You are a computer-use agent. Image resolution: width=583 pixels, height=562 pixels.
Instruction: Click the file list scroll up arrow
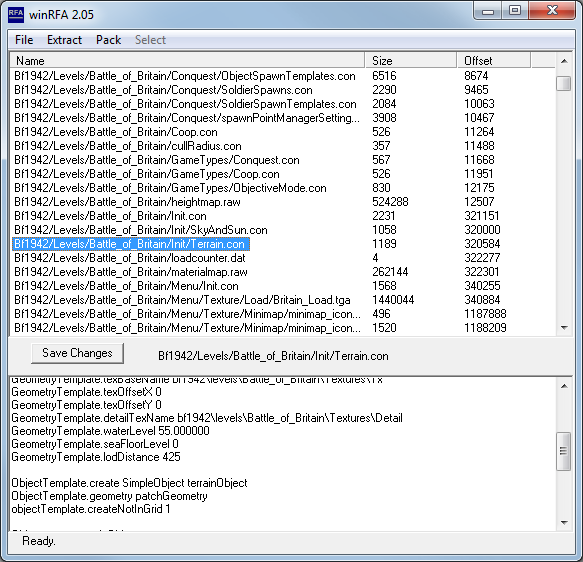(x=564, y=61)
